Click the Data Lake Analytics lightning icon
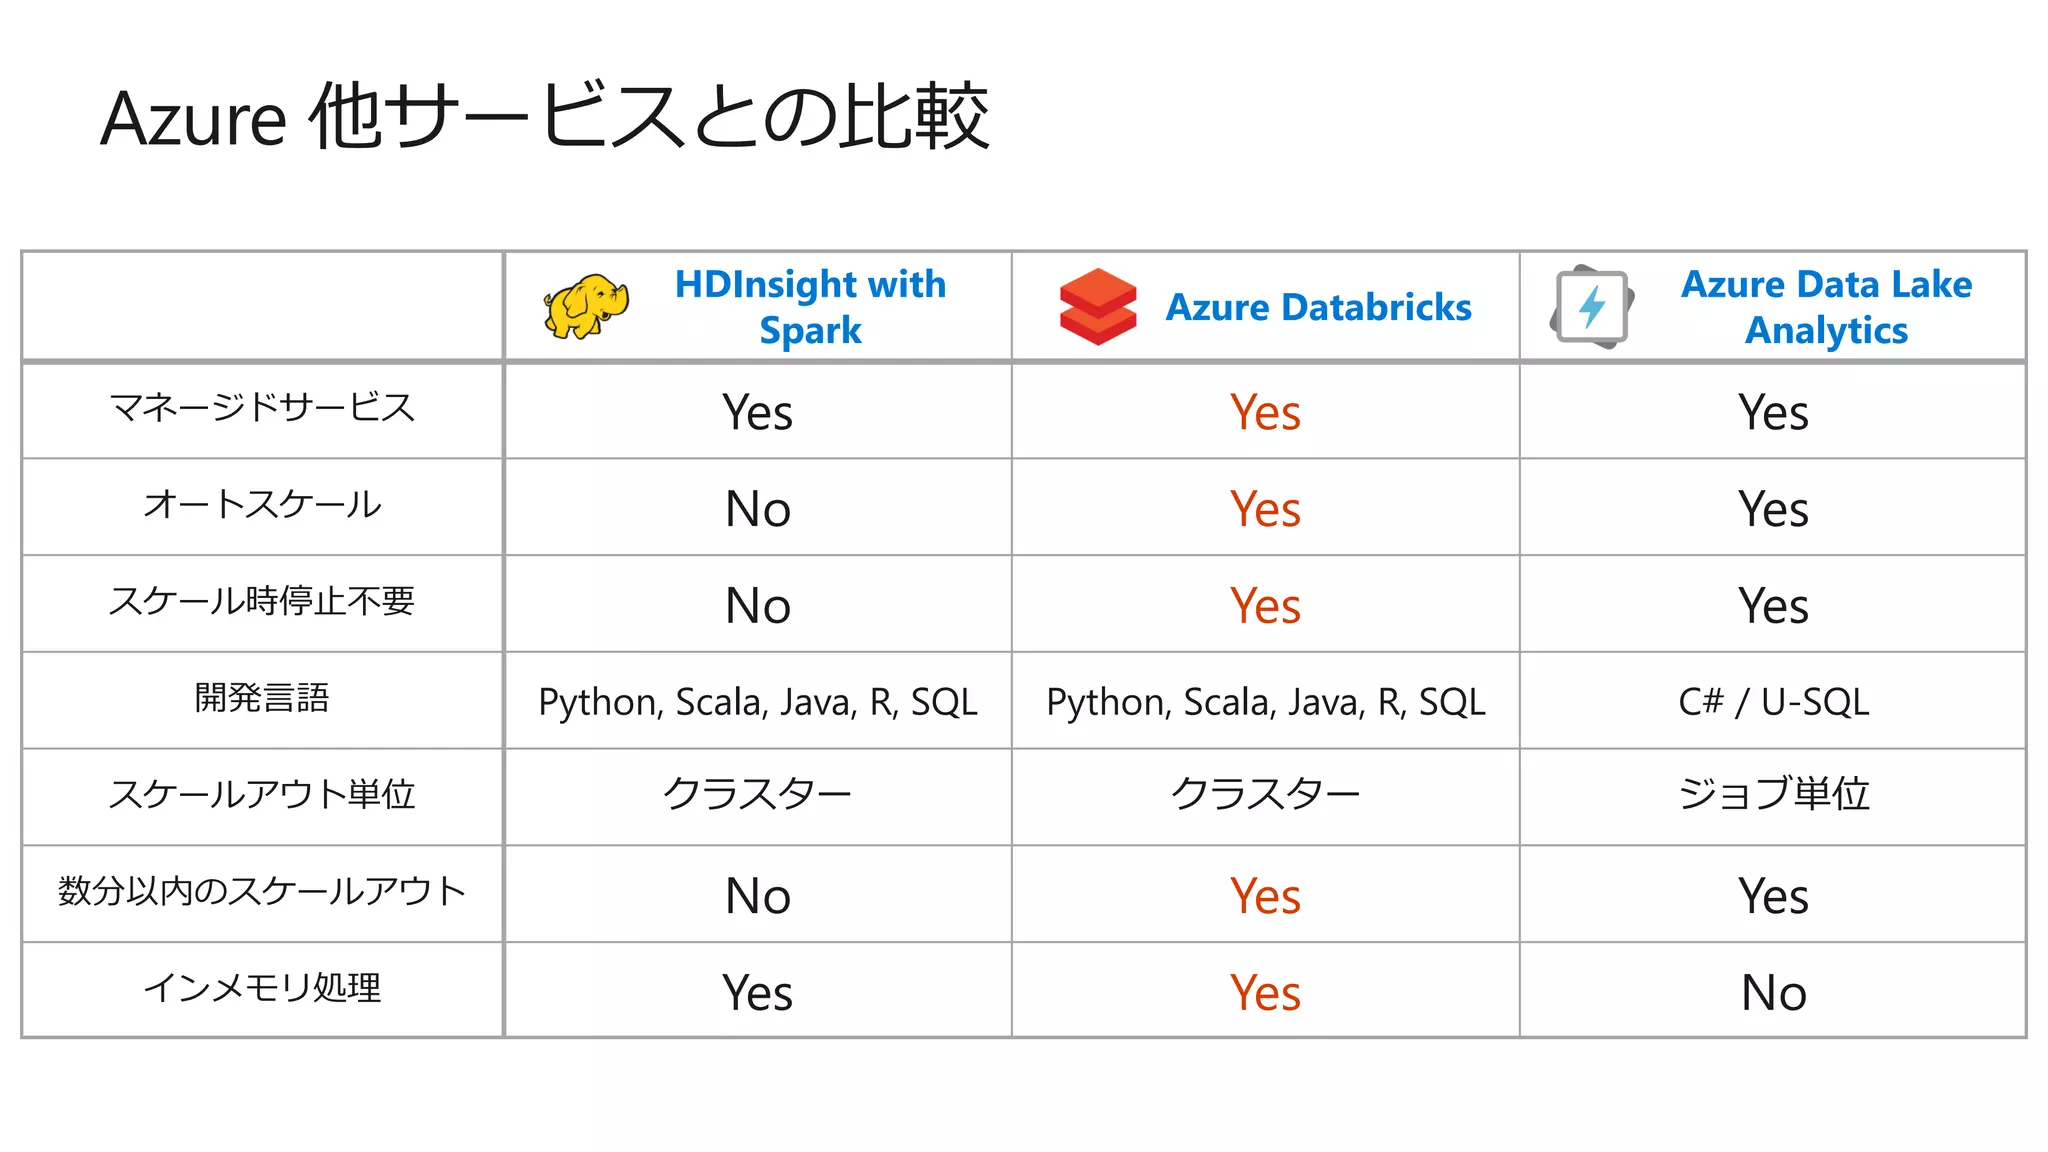Viewport: 2048px width, 1152px height. coord(1592,307)
